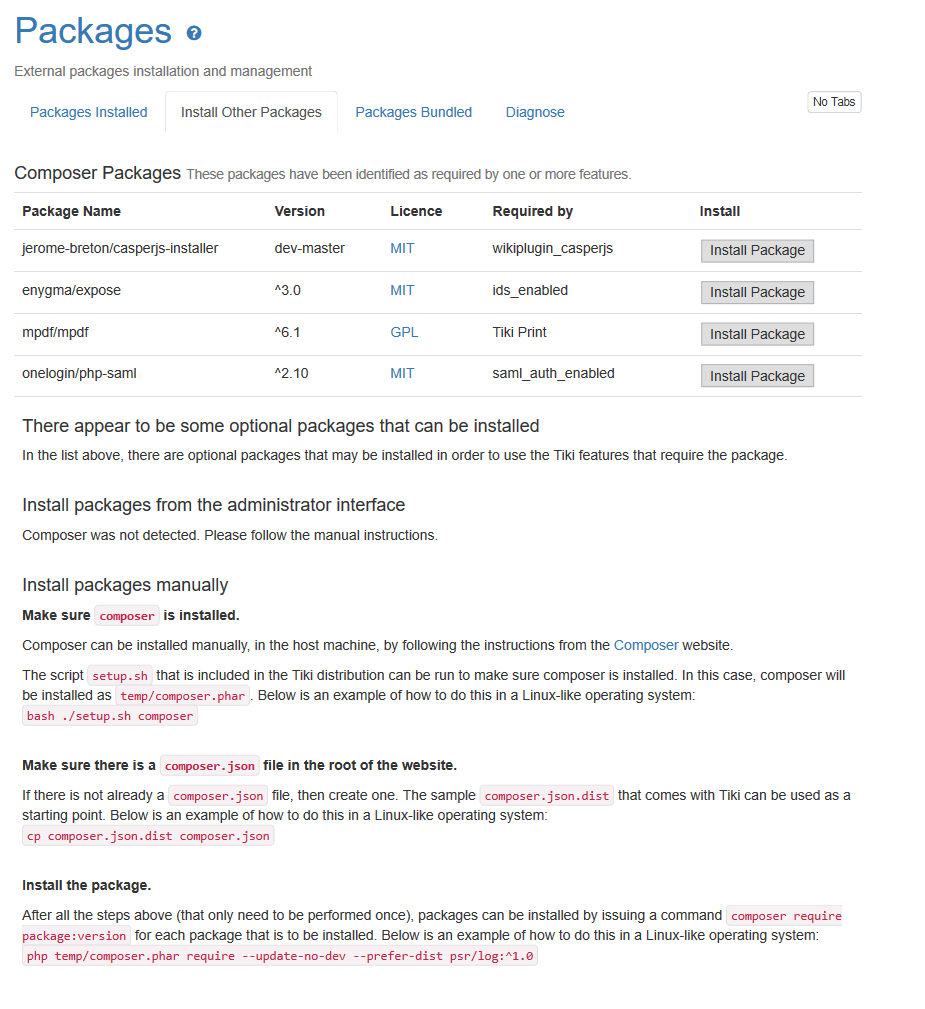Install the jerome-breton/casperjs-installer package

click(x=757, y=250)
